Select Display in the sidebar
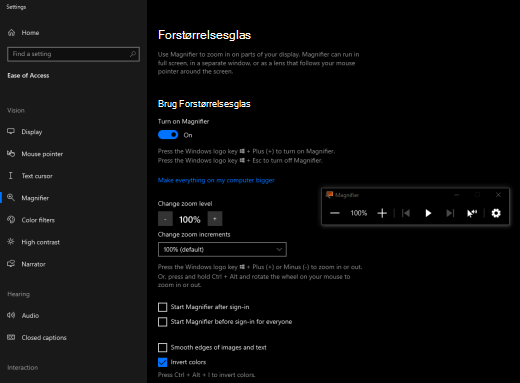 click(32, 132)
